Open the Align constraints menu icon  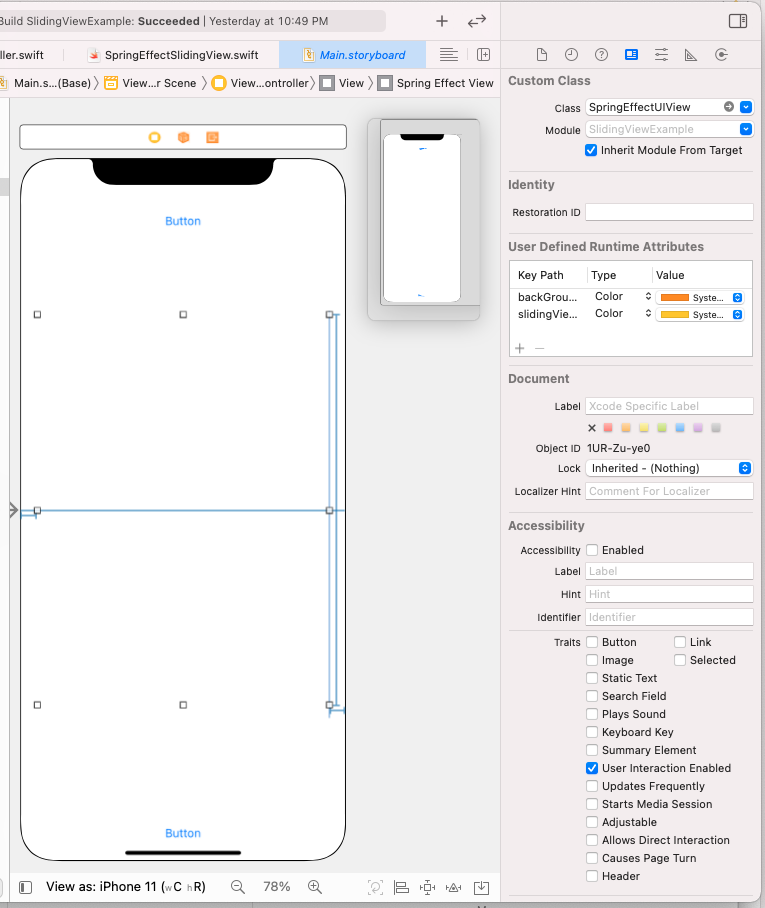point(401,887)
